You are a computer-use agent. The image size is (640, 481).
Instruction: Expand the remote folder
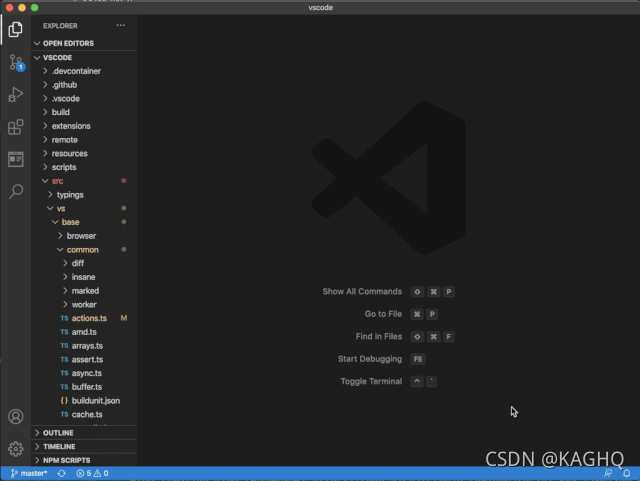(84, 140)
